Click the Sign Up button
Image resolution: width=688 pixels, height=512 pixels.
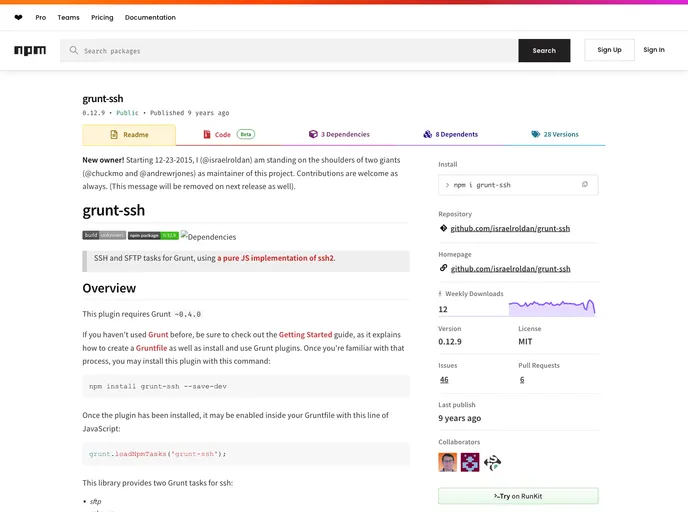click(x=609, y=50)
